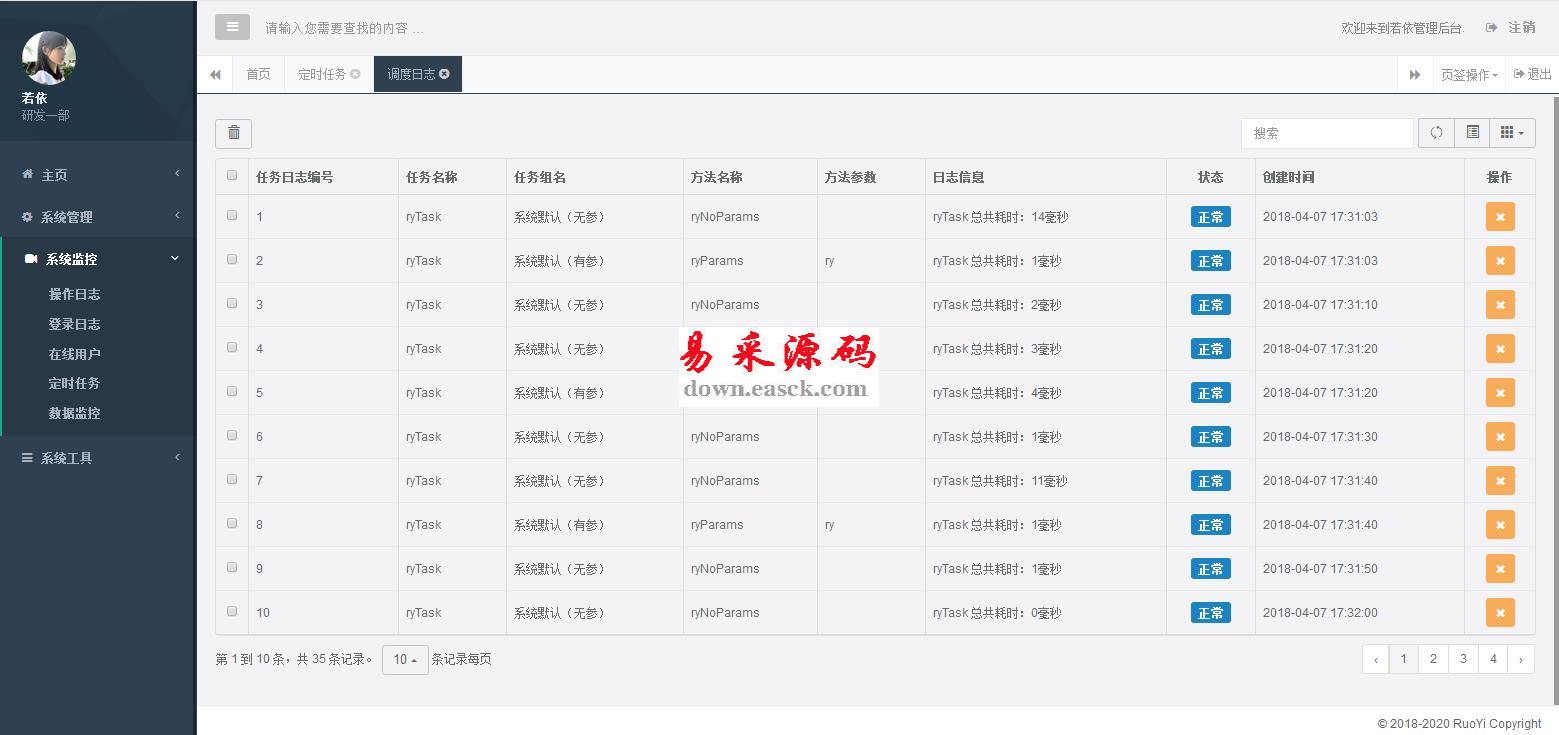Click the refresh icon beside search box
Viewport: 1559px width, 735px height.
click(1436, 133)
